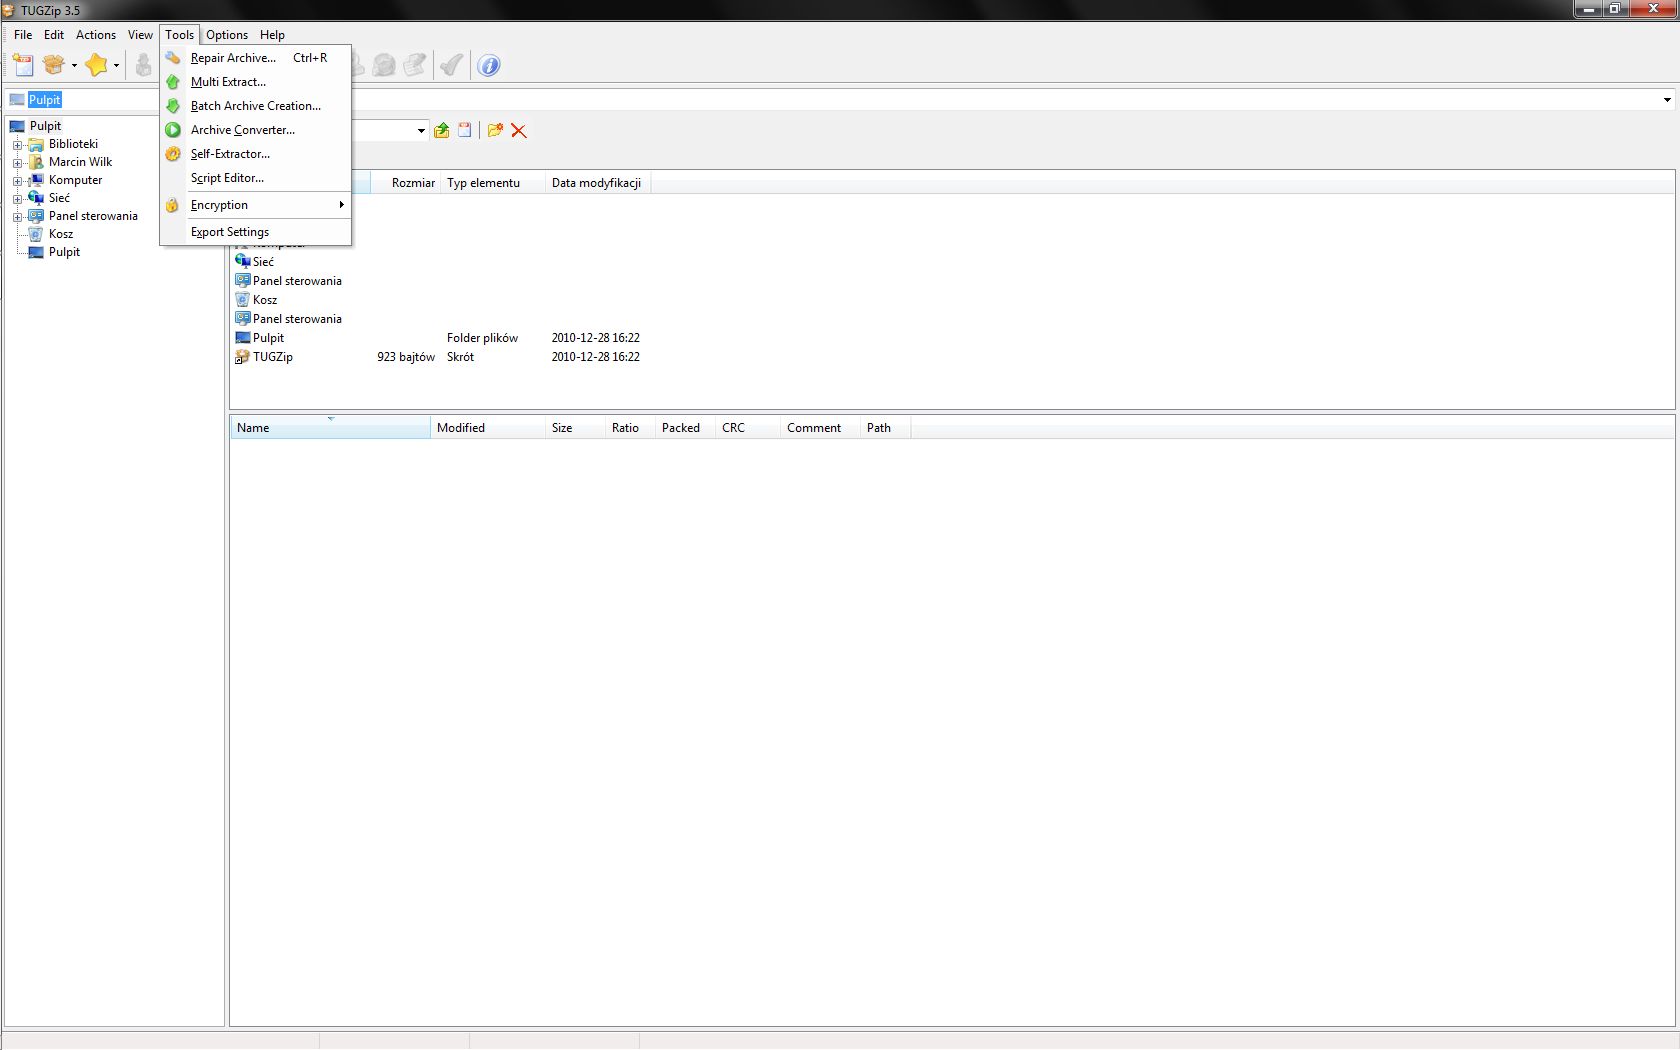Image resolution: width=1680 pixels, height=1050 pixels.
Task: Open the Options menu
Action: [x=227, y=34]
